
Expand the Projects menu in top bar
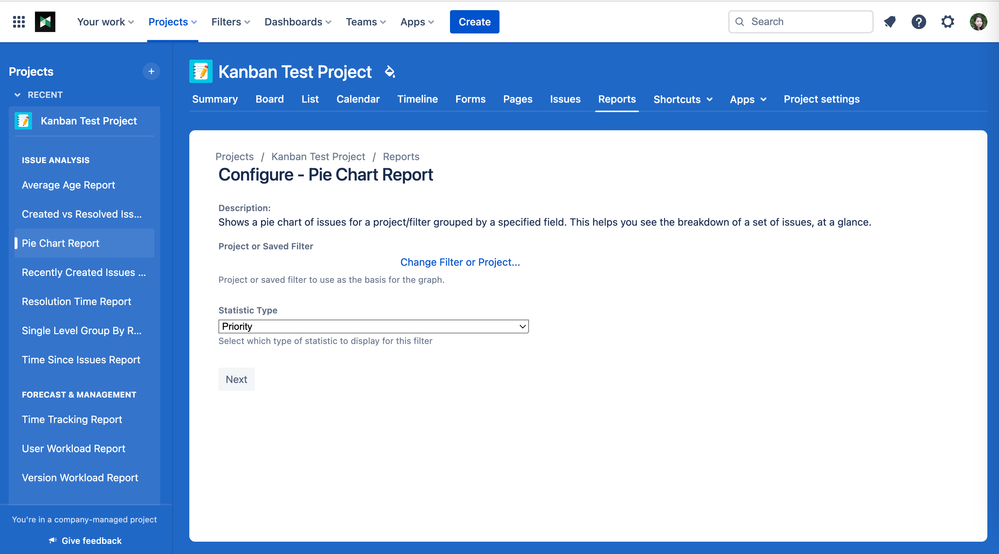[173, 22]
